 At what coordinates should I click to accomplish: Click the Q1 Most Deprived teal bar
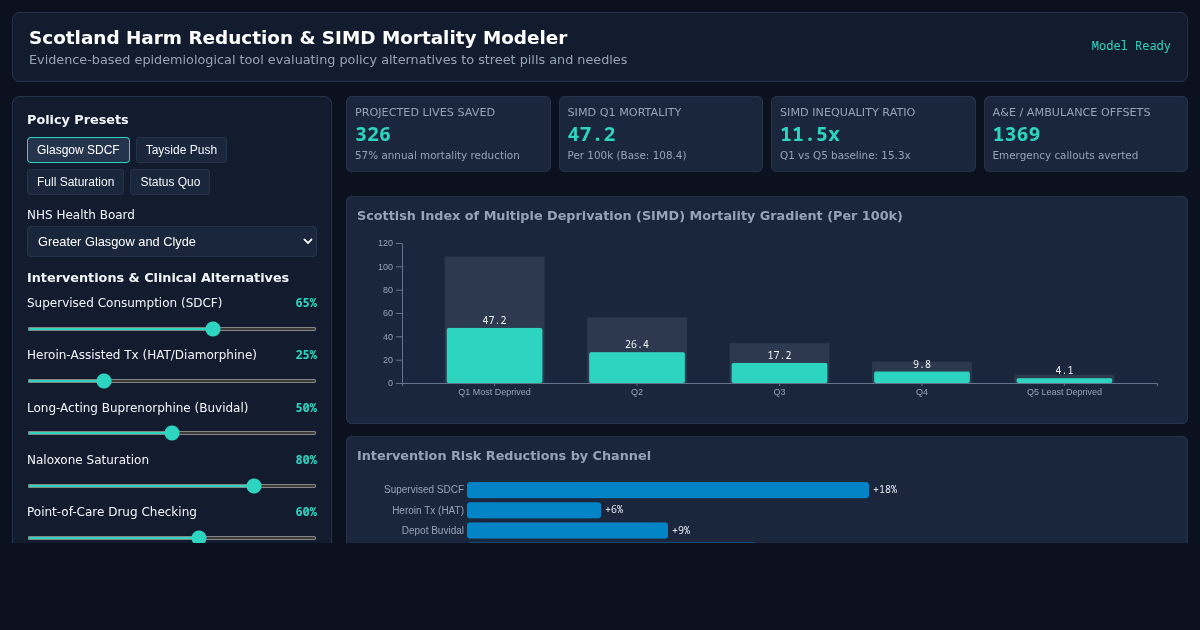(x=494, y=355)
